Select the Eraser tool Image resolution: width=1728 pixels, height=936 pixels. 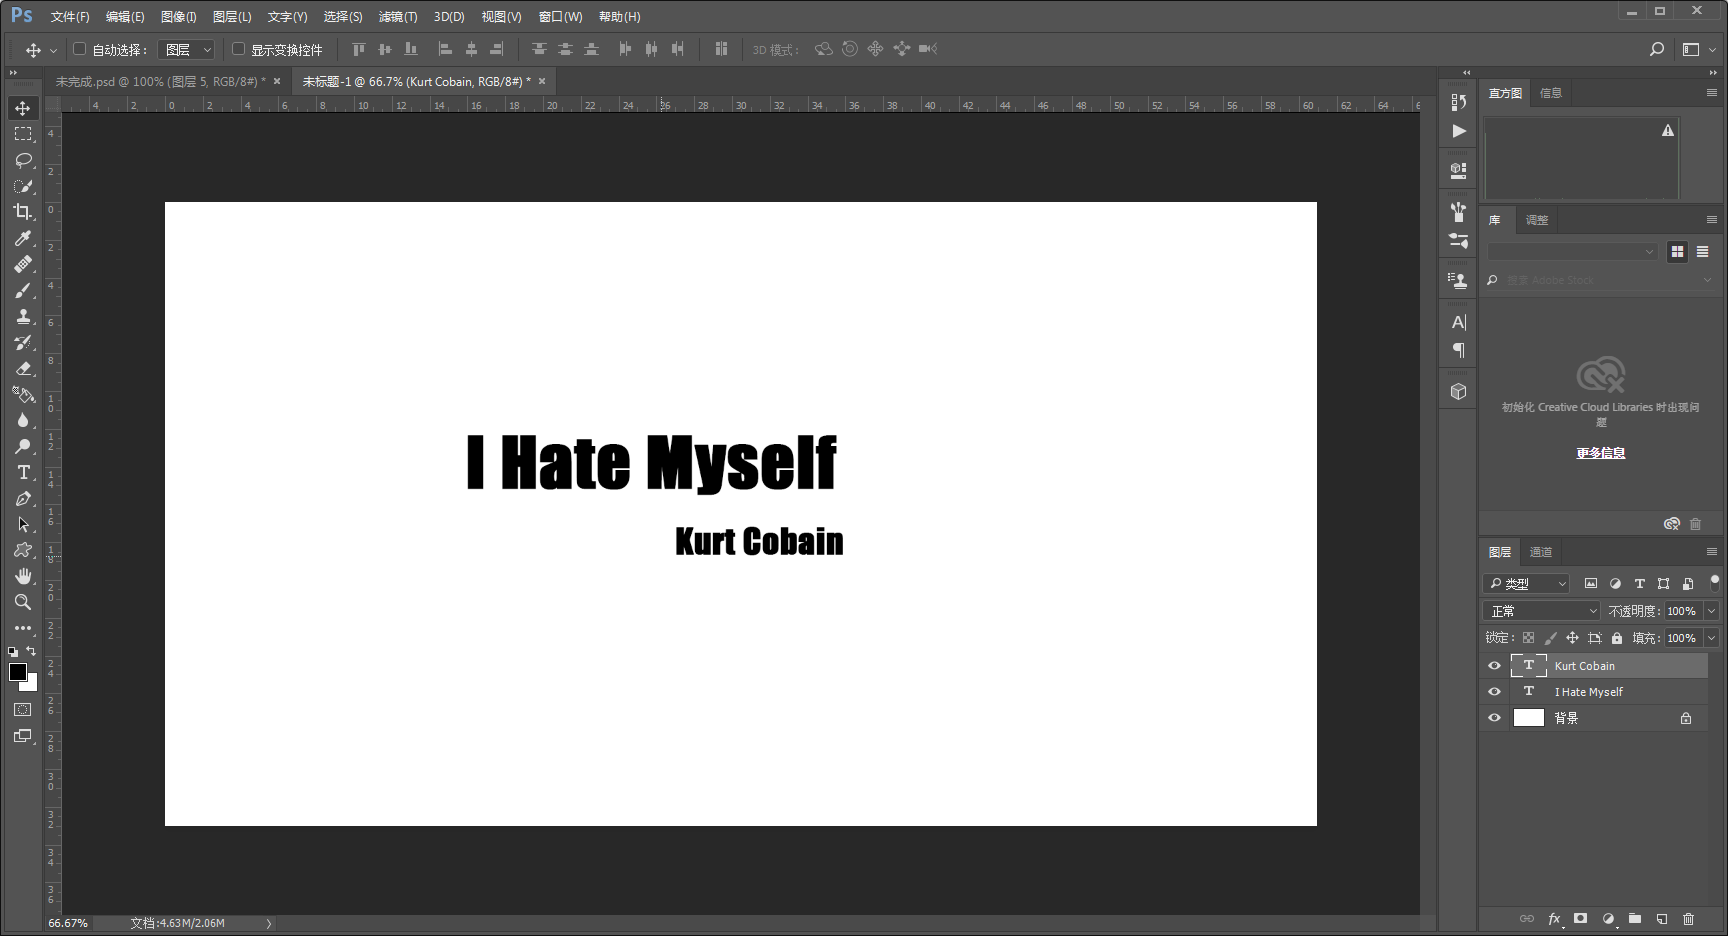coord(23,368)
